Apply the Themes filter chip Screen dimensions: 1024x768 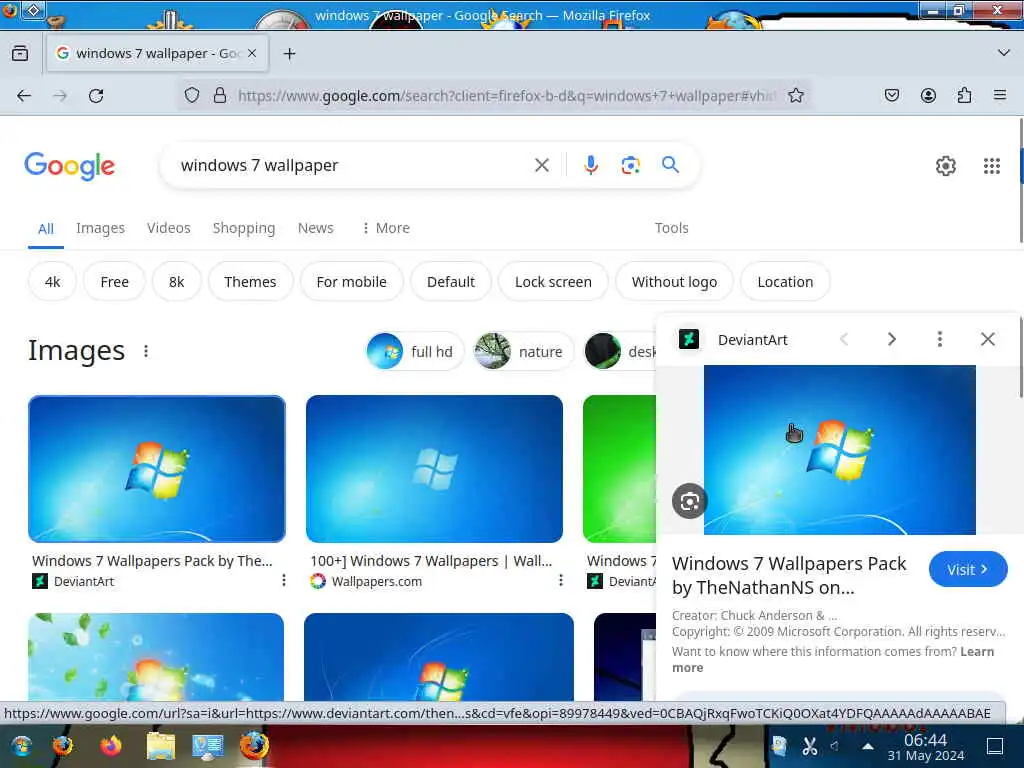tap(250, 281)
